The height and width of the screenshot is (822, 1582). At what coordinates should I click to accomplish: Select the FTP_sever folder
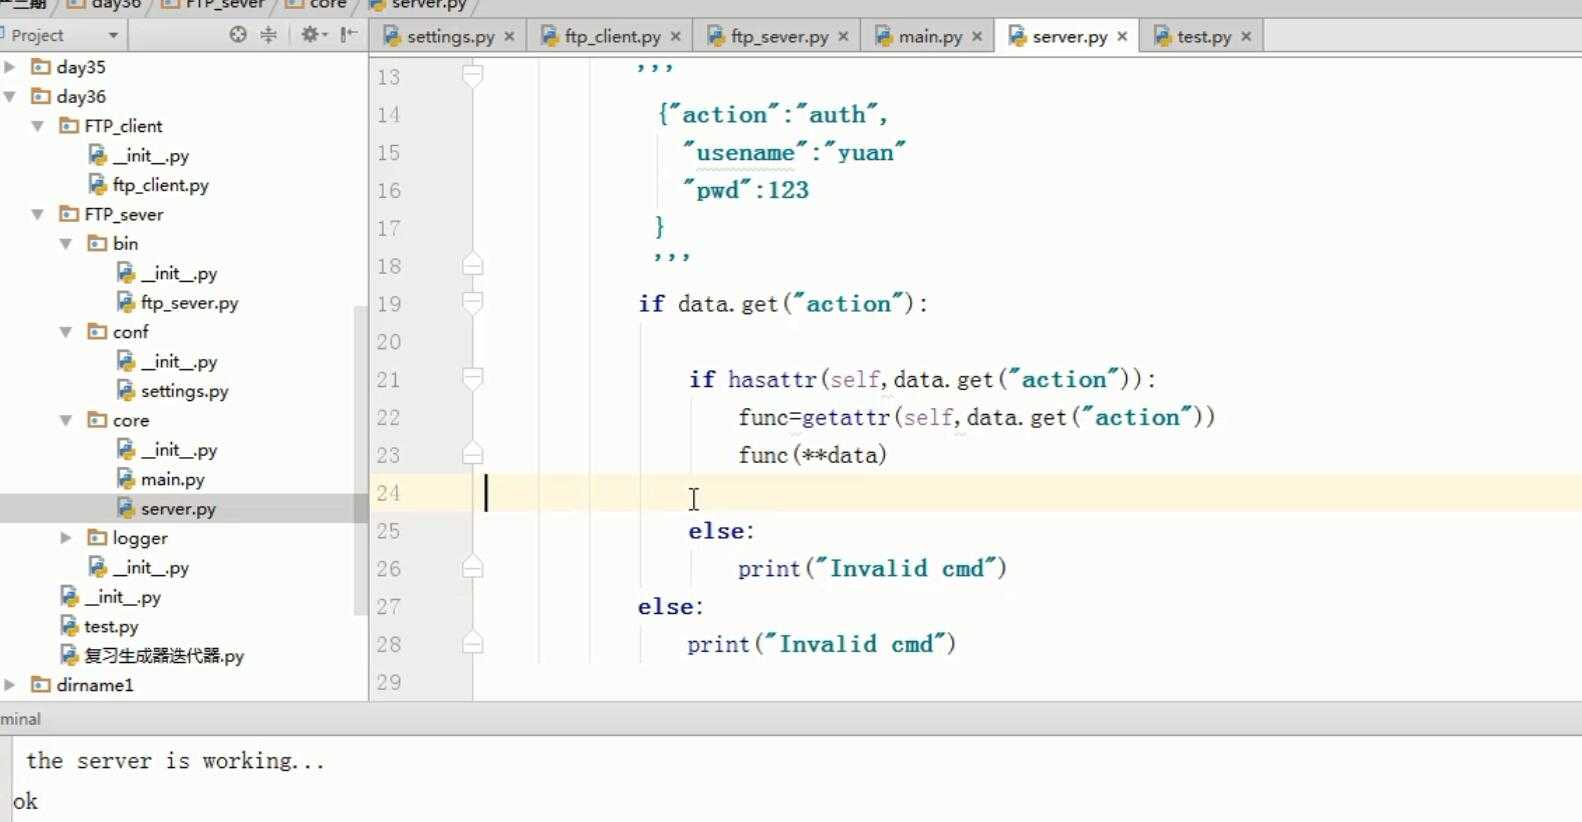[x=123, y=214]
